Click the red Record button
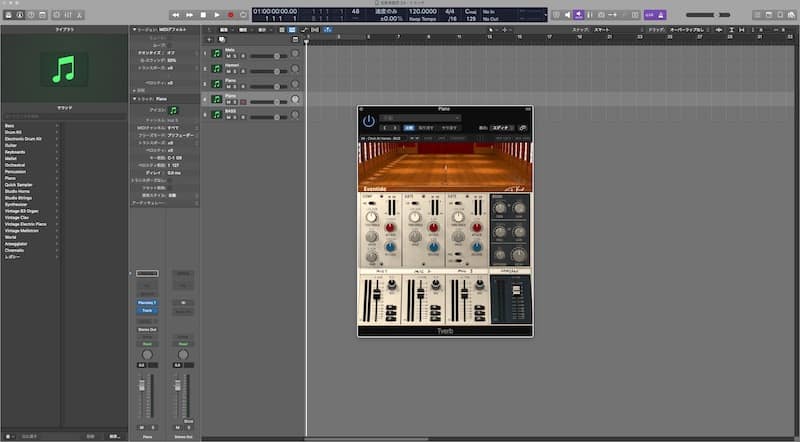The width and height of the screenshot is (800, 442). coord(231,15)
